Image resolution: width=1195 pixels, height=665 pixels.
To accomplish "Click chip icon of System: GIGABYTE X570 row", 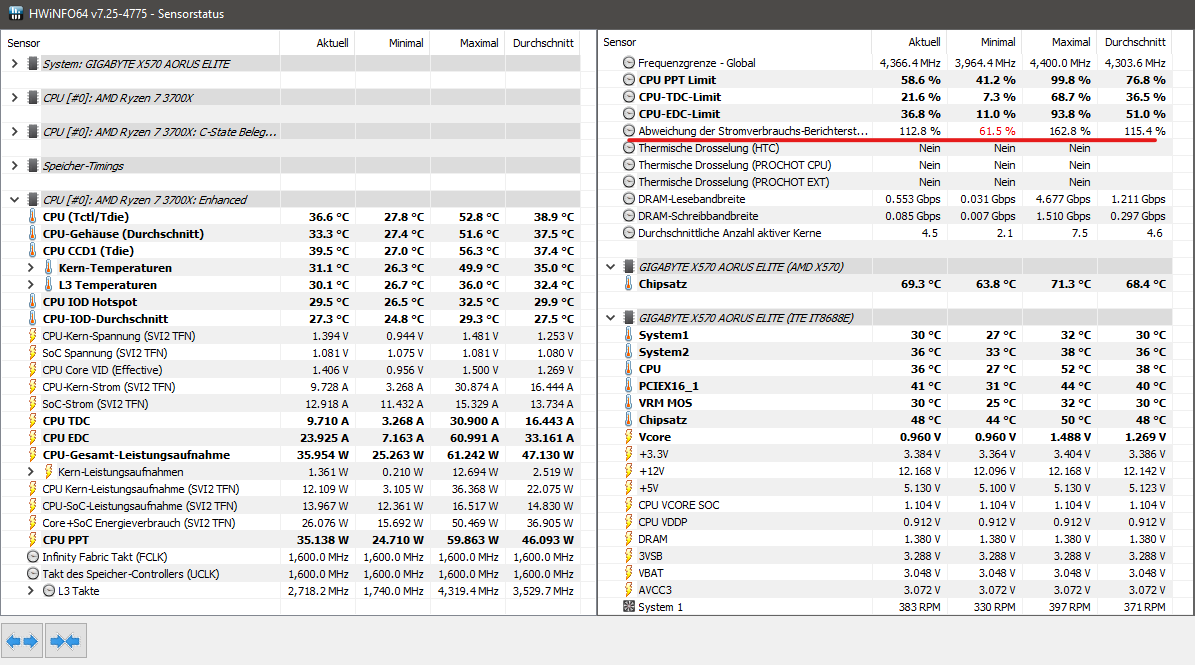I will pos(33,64).
